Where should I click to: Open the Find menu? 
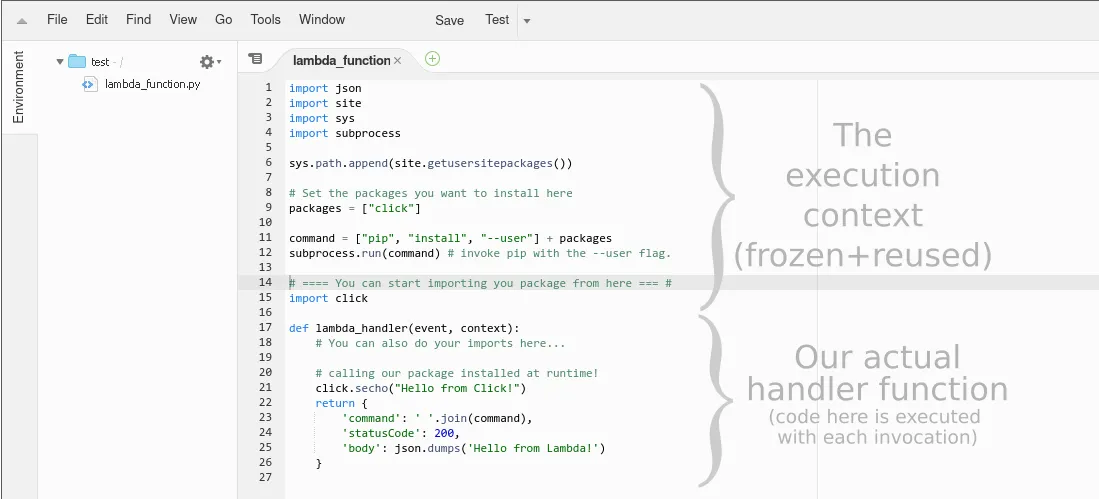click(x=139, y=19)
